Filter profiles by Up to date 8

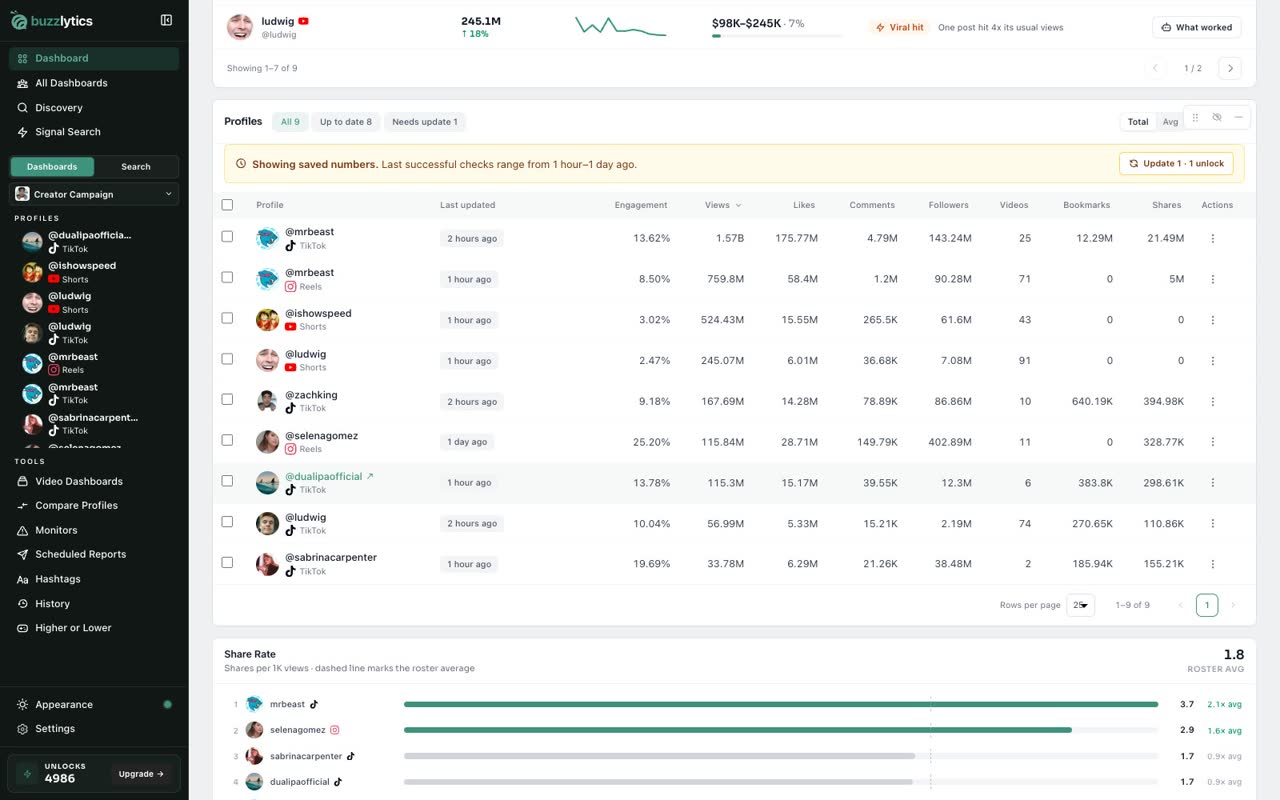(x=346, y=122)
